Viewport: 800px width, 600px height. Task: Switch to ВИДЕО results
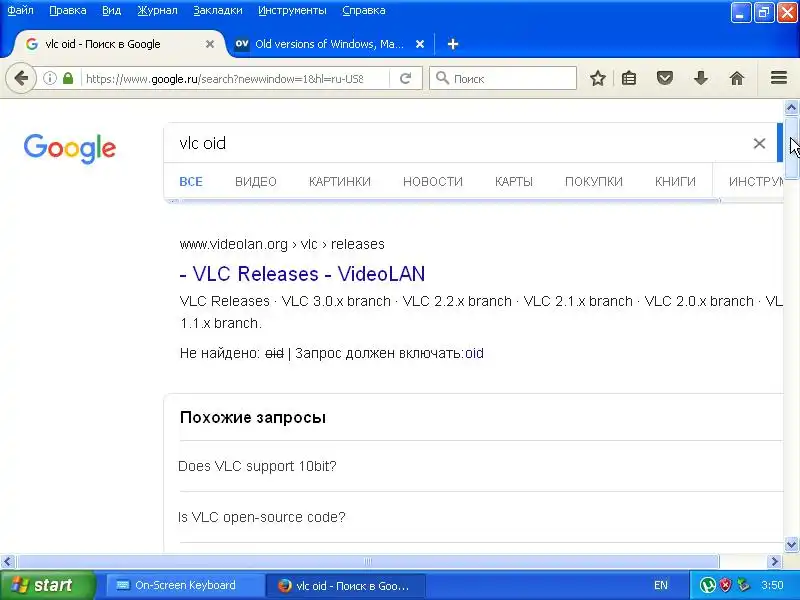click(256, 182)
